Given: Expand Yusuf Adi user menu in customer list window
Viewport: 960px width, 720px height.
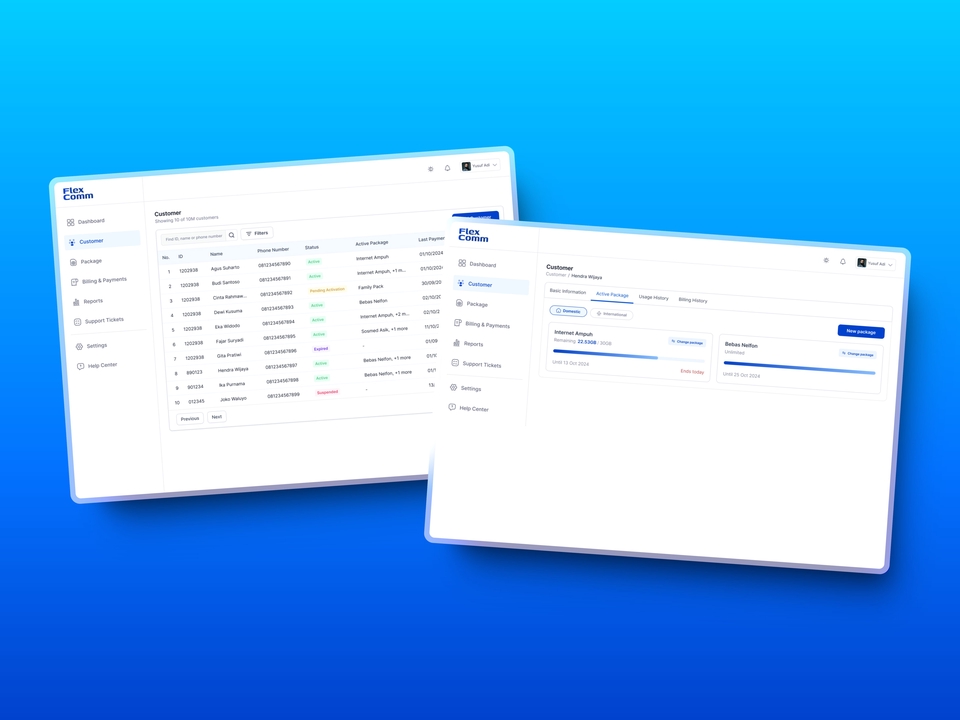Looking at the screenshot, I should pos(480,165).
